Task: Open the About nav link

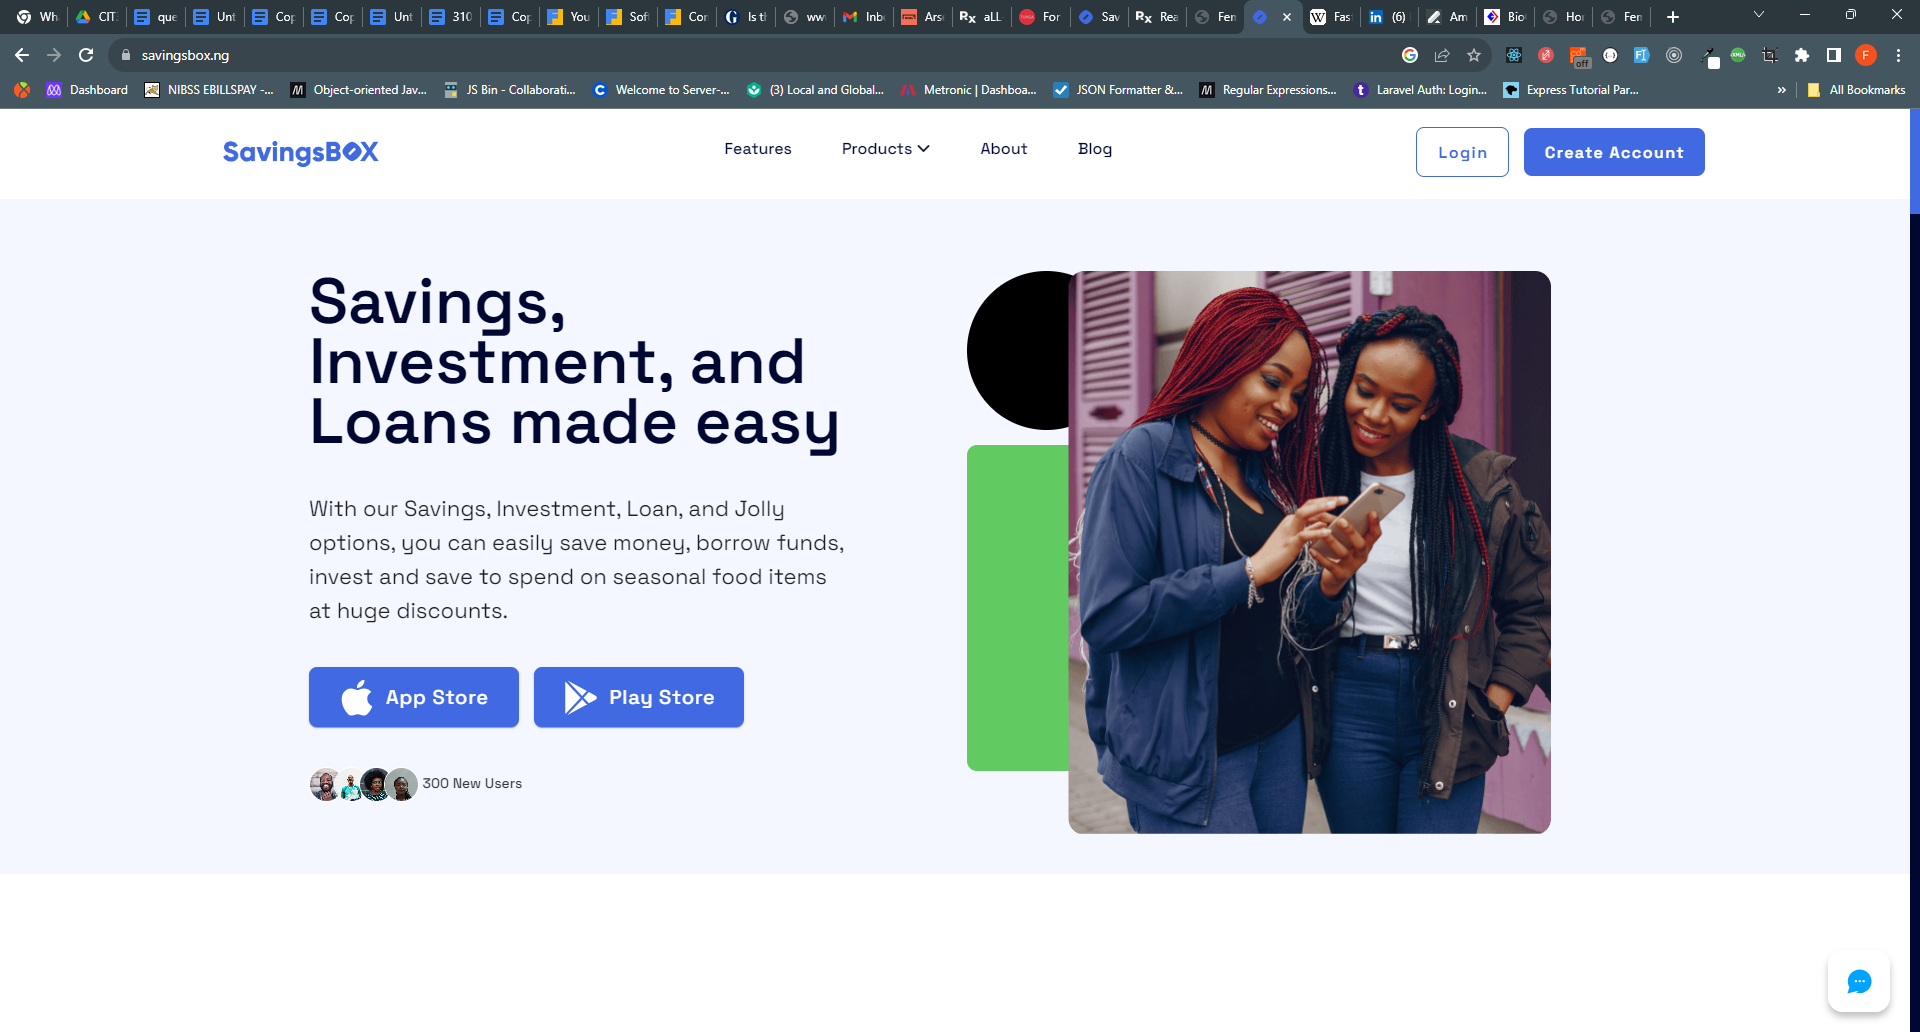Action: pos(1003,149)
